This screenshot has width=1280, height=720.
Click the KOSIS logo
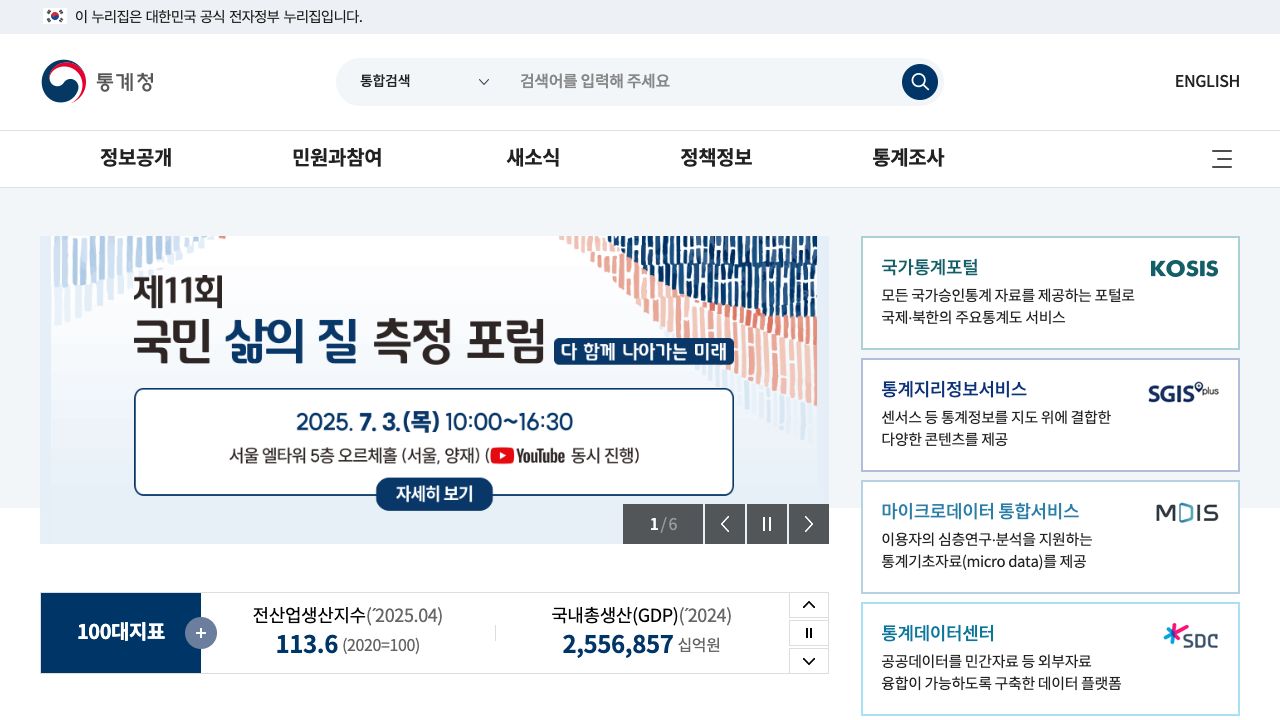tap(1184, 268)
